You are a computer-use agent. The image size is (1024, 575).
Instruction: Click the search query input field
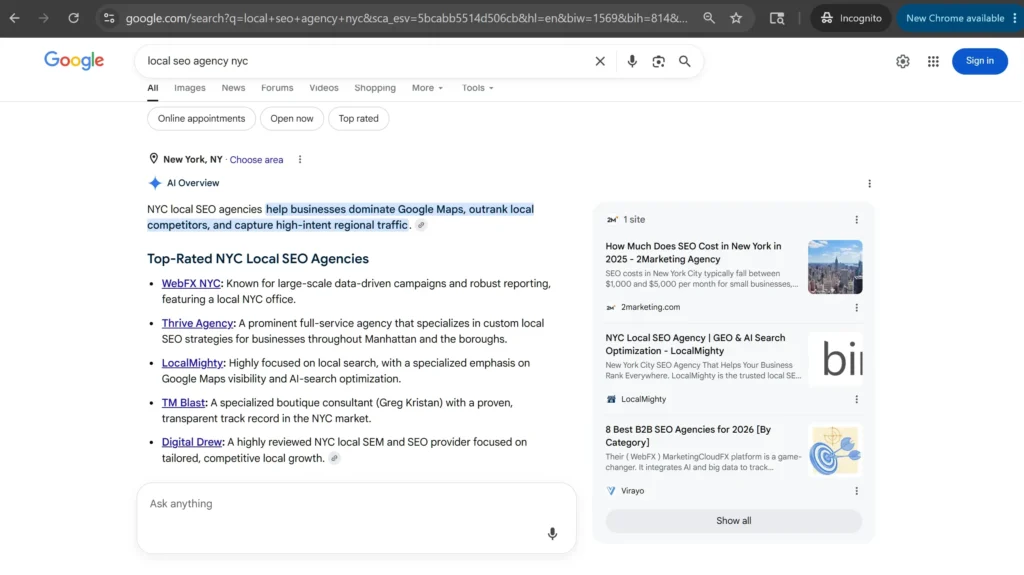coord(366,61)
